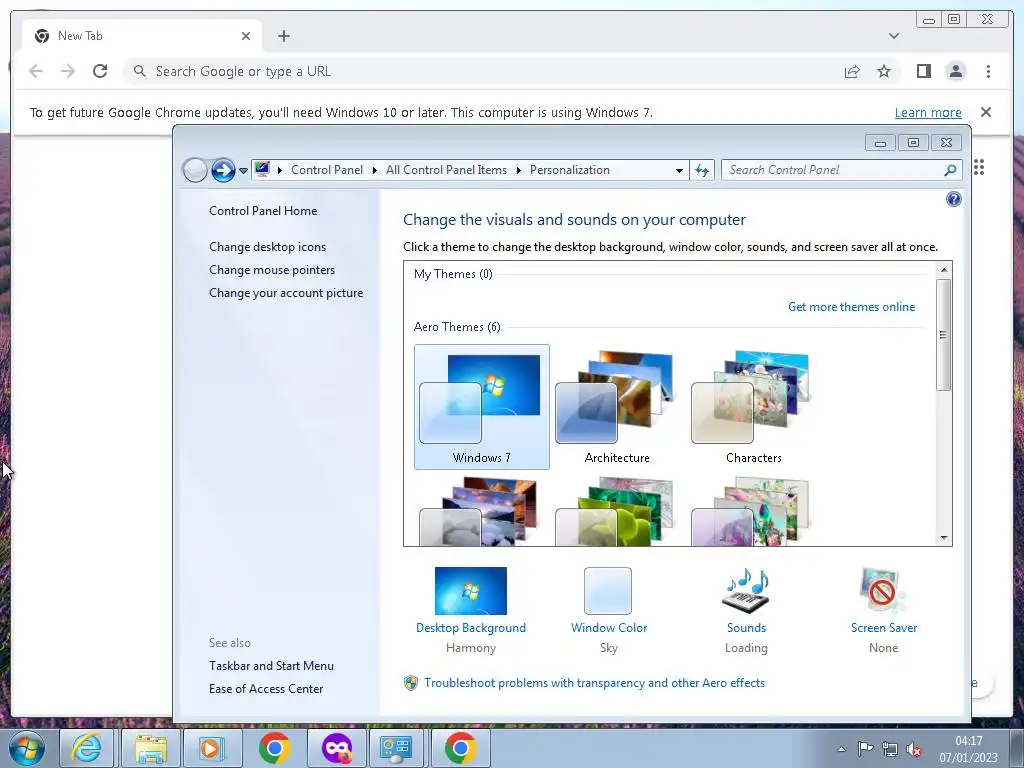Viewport: 1024px width, 768px height.
Task: Open the Sounds settings icon
Action: (x=746, y=590)
